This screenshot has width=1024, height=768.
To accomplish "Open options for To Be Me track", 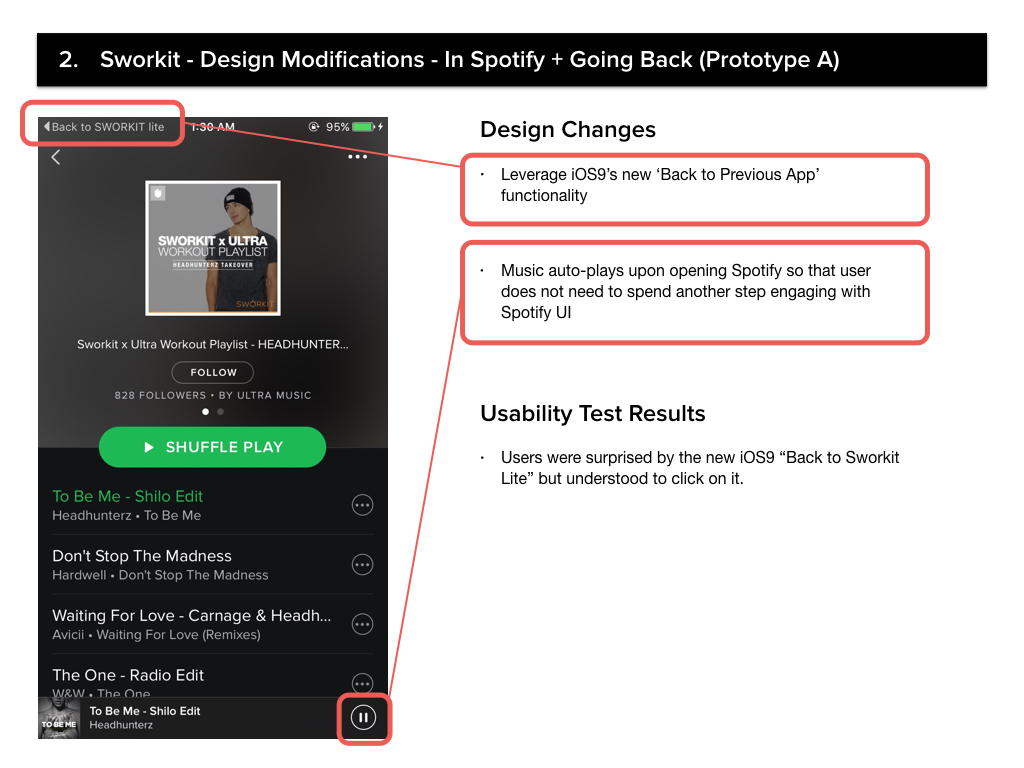I will [362, 505].
